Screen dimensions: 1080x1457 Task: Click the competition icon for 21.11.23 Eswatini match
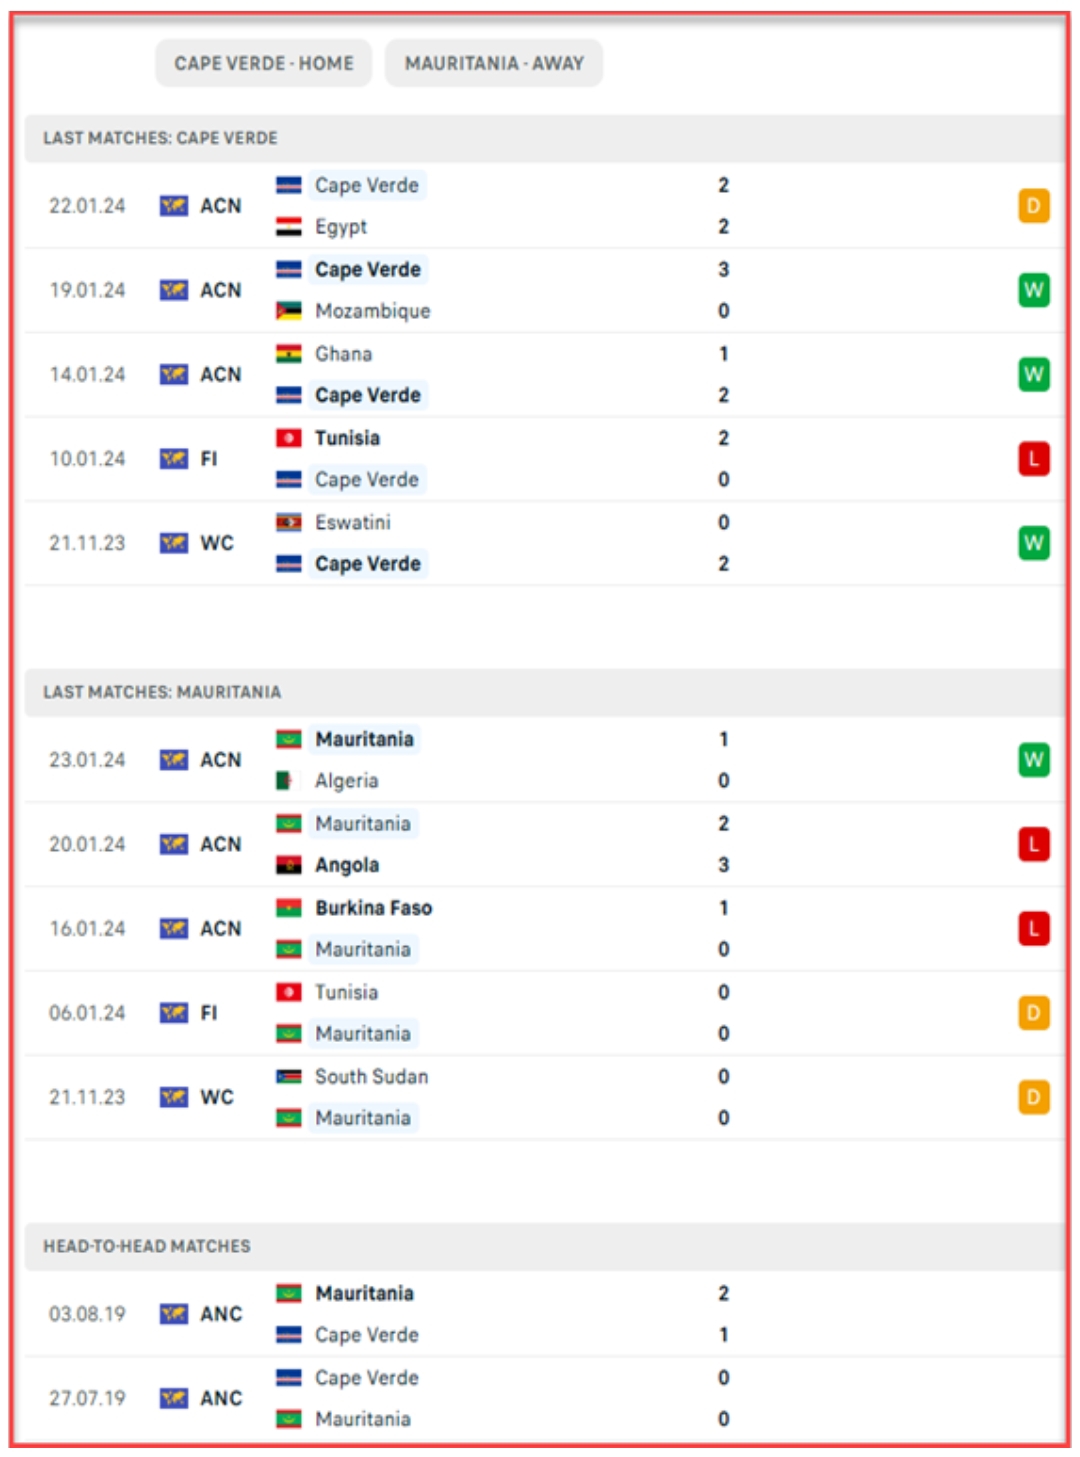coord(174,543)
